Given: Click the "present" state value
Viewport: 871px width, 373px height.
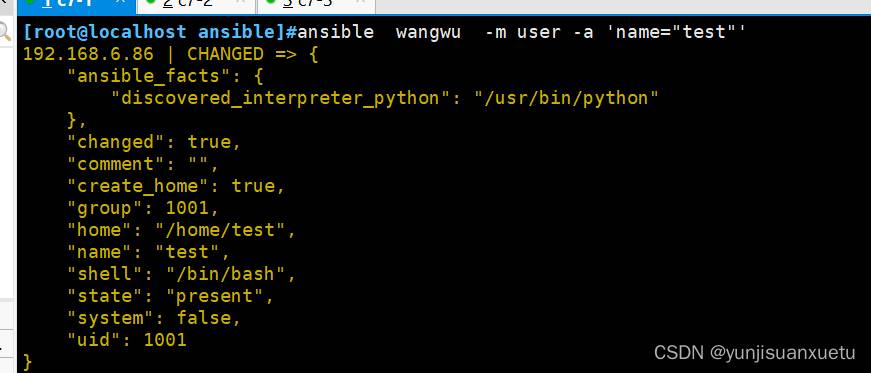Looking at the screenshot, I should (214, 296).
